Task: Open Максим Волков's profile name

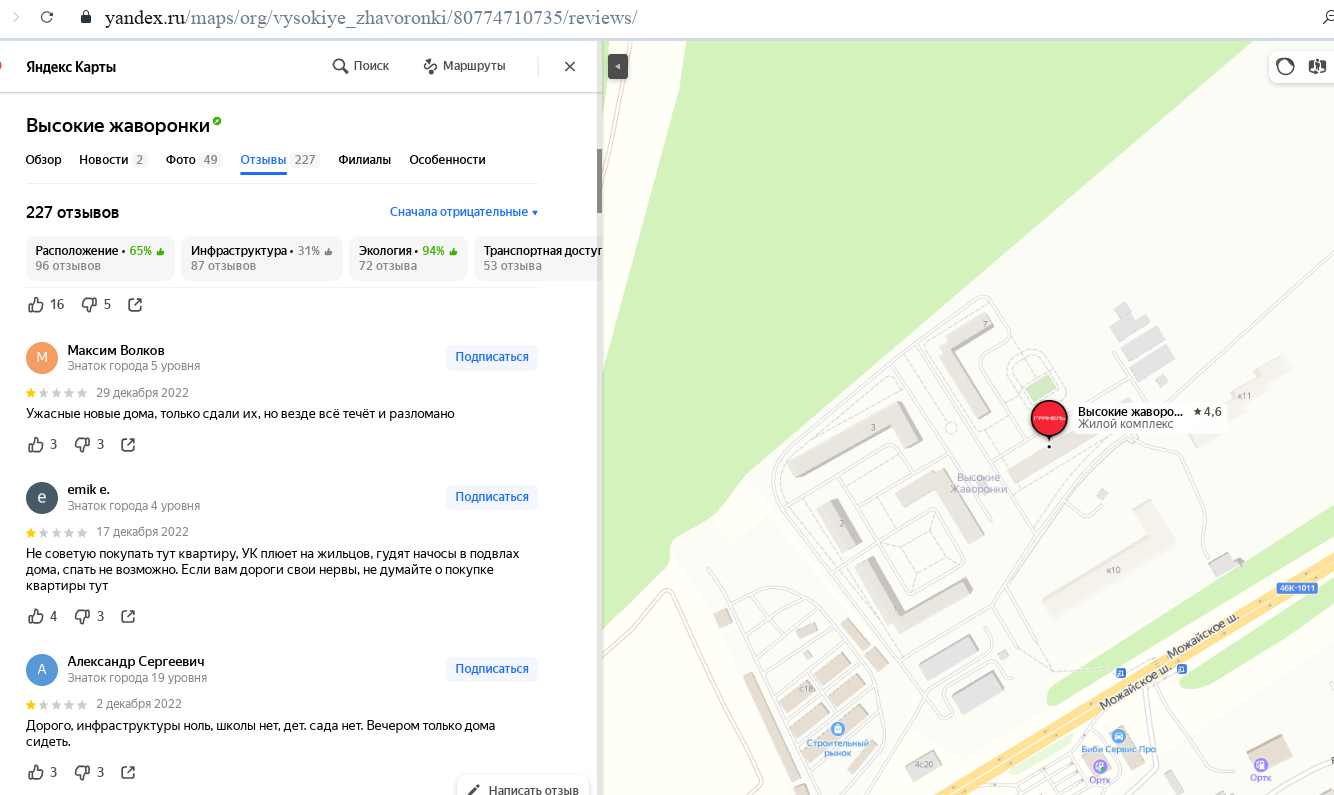Action: 116,350
